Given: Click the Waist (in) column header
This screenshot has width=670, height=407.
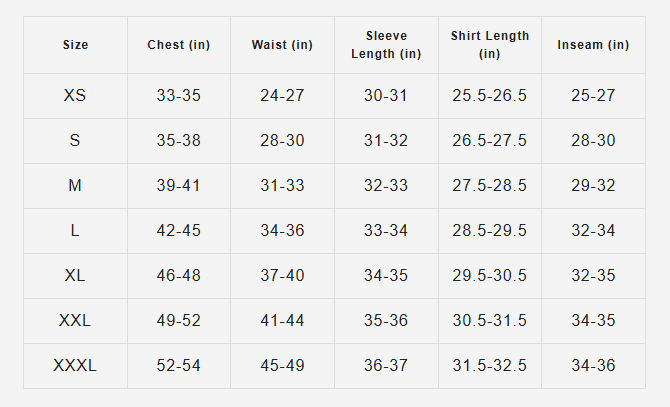Looking at the screenshot, I should (282, 45).
